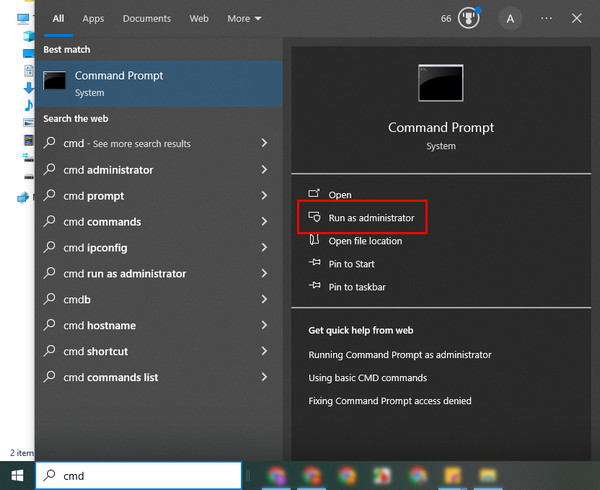Click Open file location in actions list
This screenshot has width=600, height=490.
[365, 241]
